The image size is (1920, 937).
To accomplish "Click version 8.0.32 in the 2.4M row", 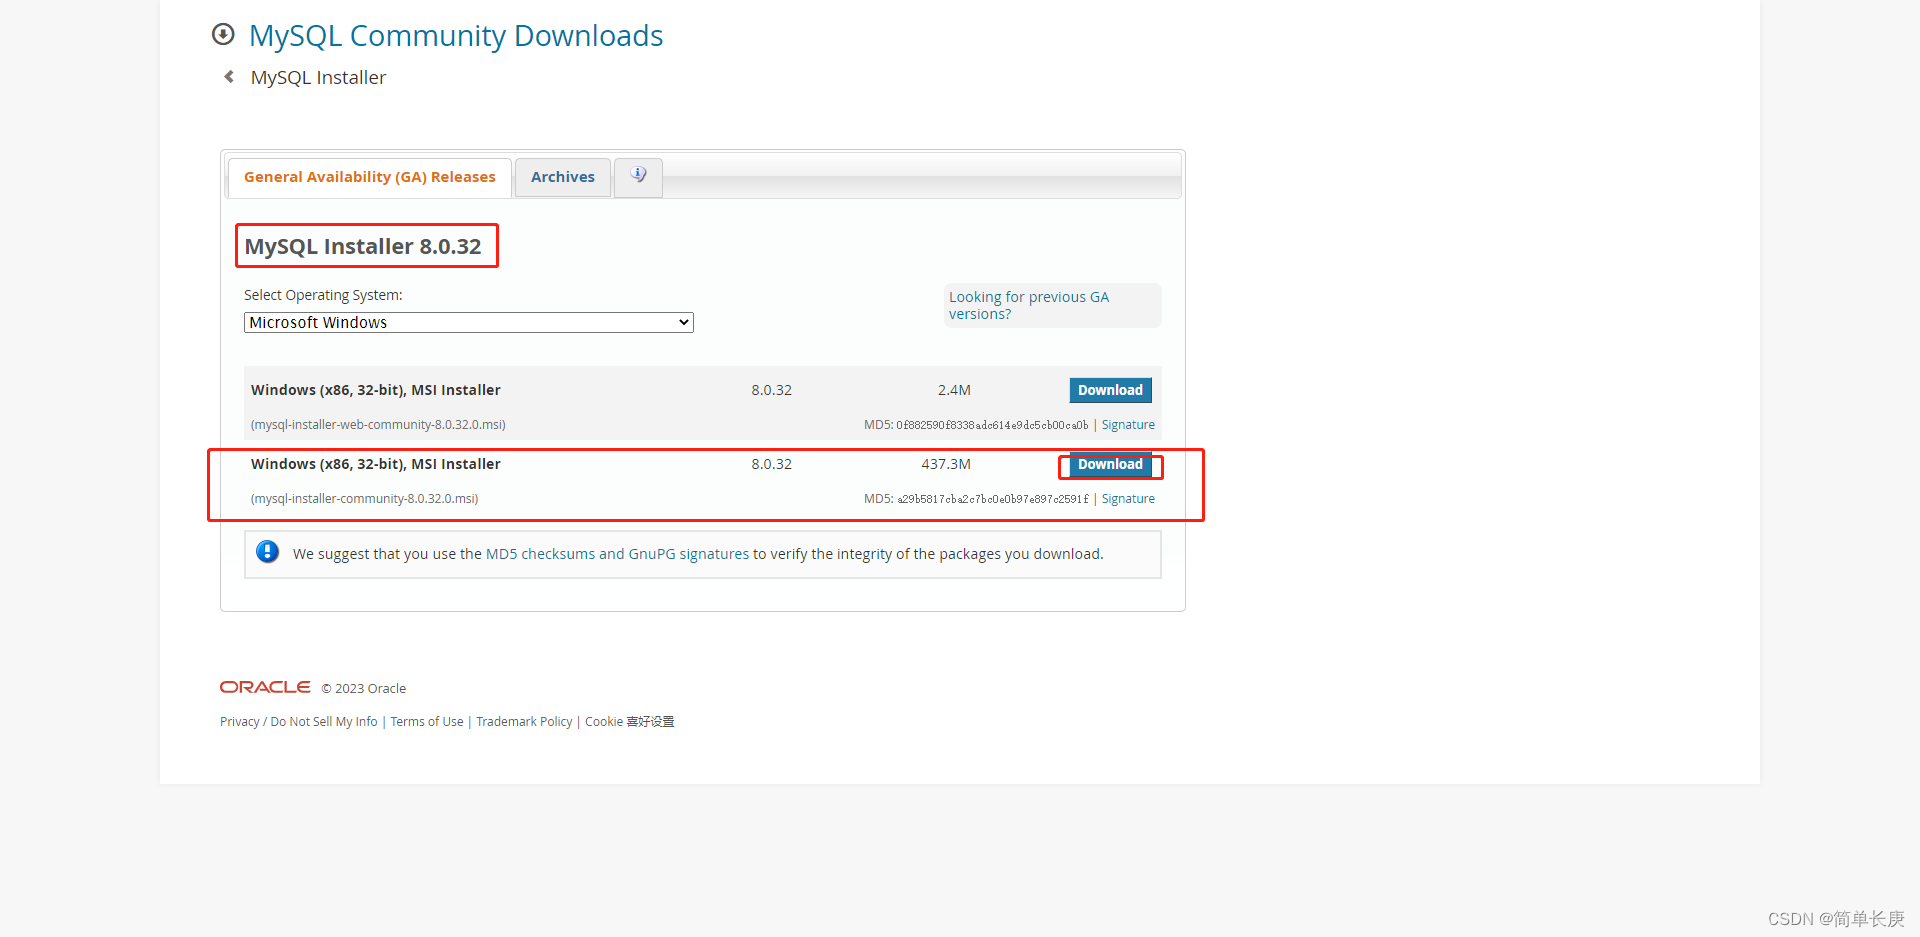I will [771, 390].
